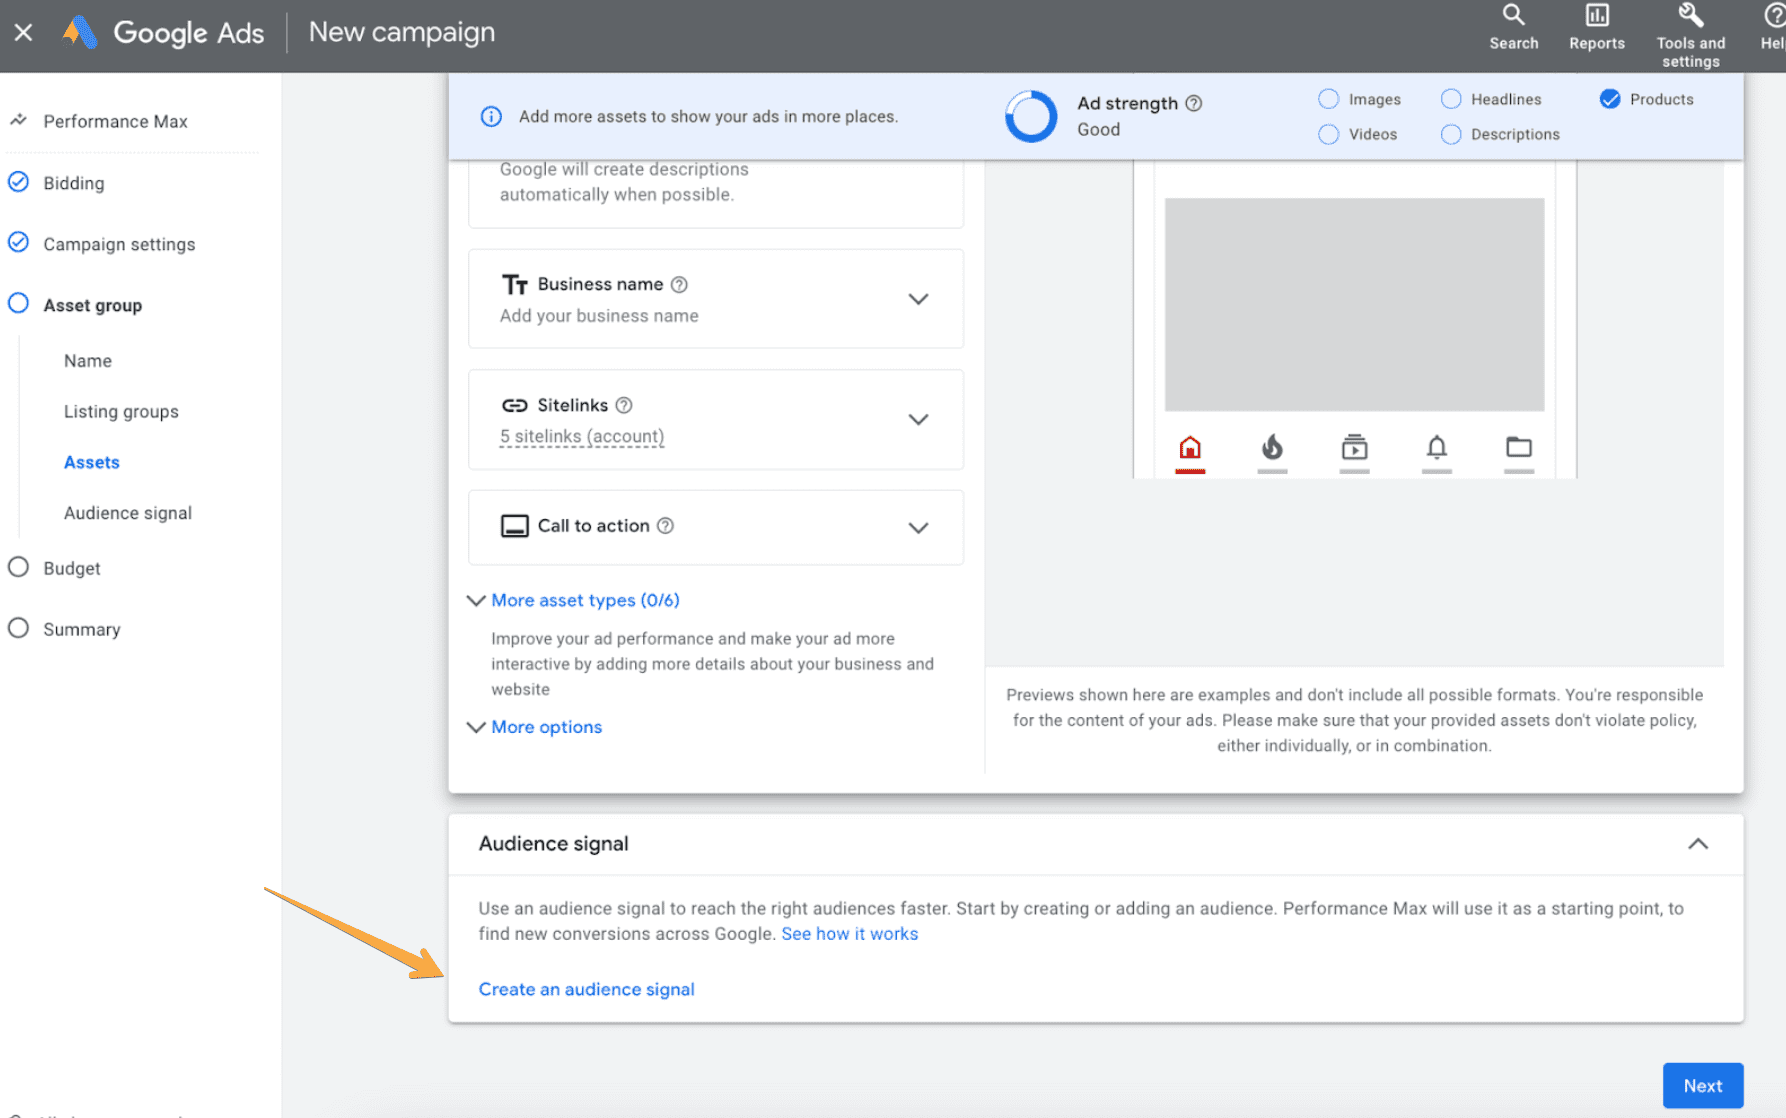Click the help icon next to Sitelinks
Image resolution: width=1786 pixels, height=1118 pixels.
pos(624,405)
